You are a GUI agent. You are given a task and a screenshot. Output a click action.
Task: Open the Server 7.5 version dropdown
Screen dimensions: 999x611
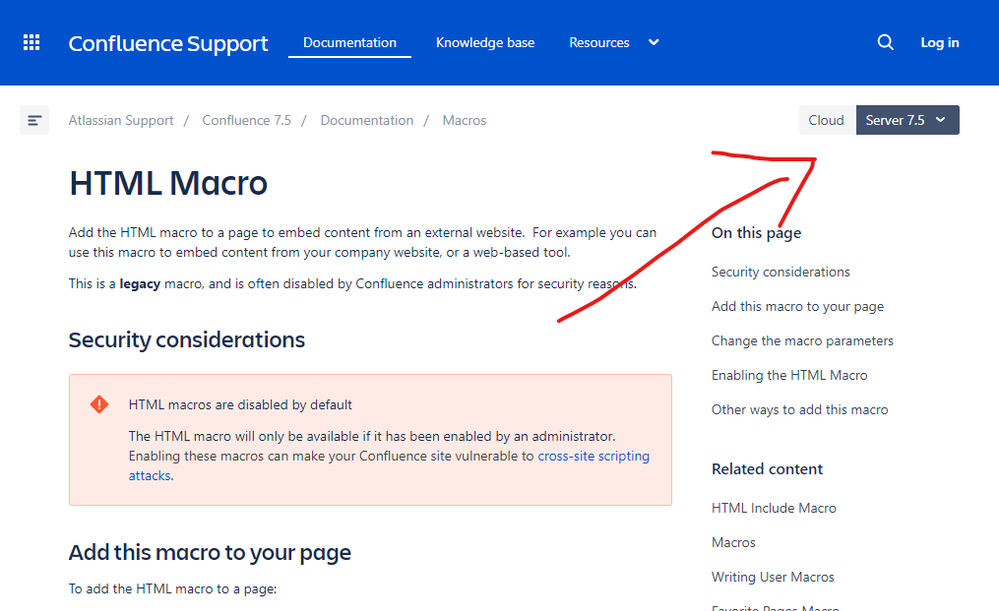pos(907,120)
